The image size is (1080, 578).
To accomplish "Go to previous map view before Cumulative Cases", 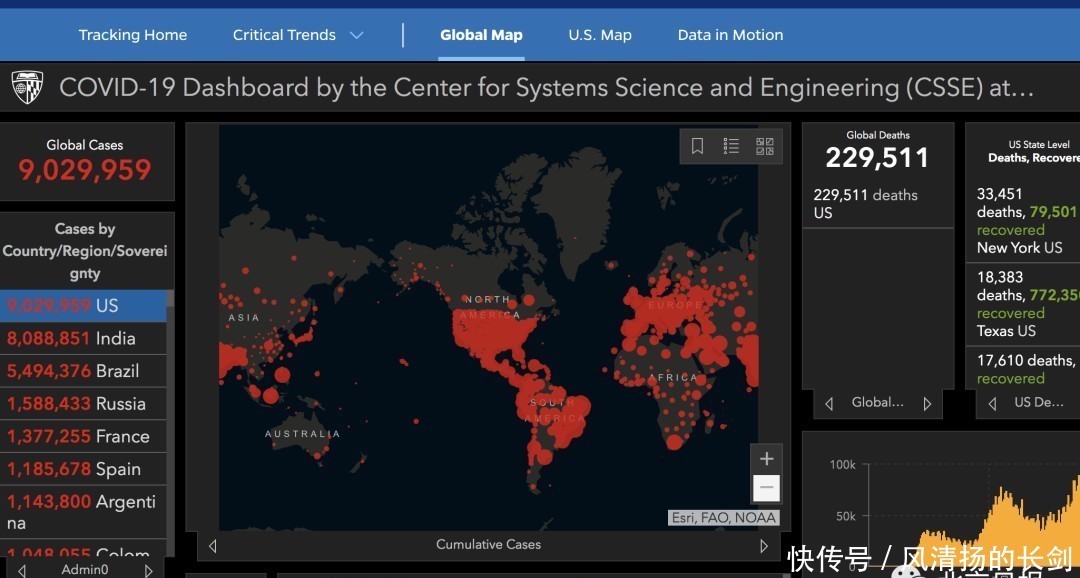I will point(212,546).
